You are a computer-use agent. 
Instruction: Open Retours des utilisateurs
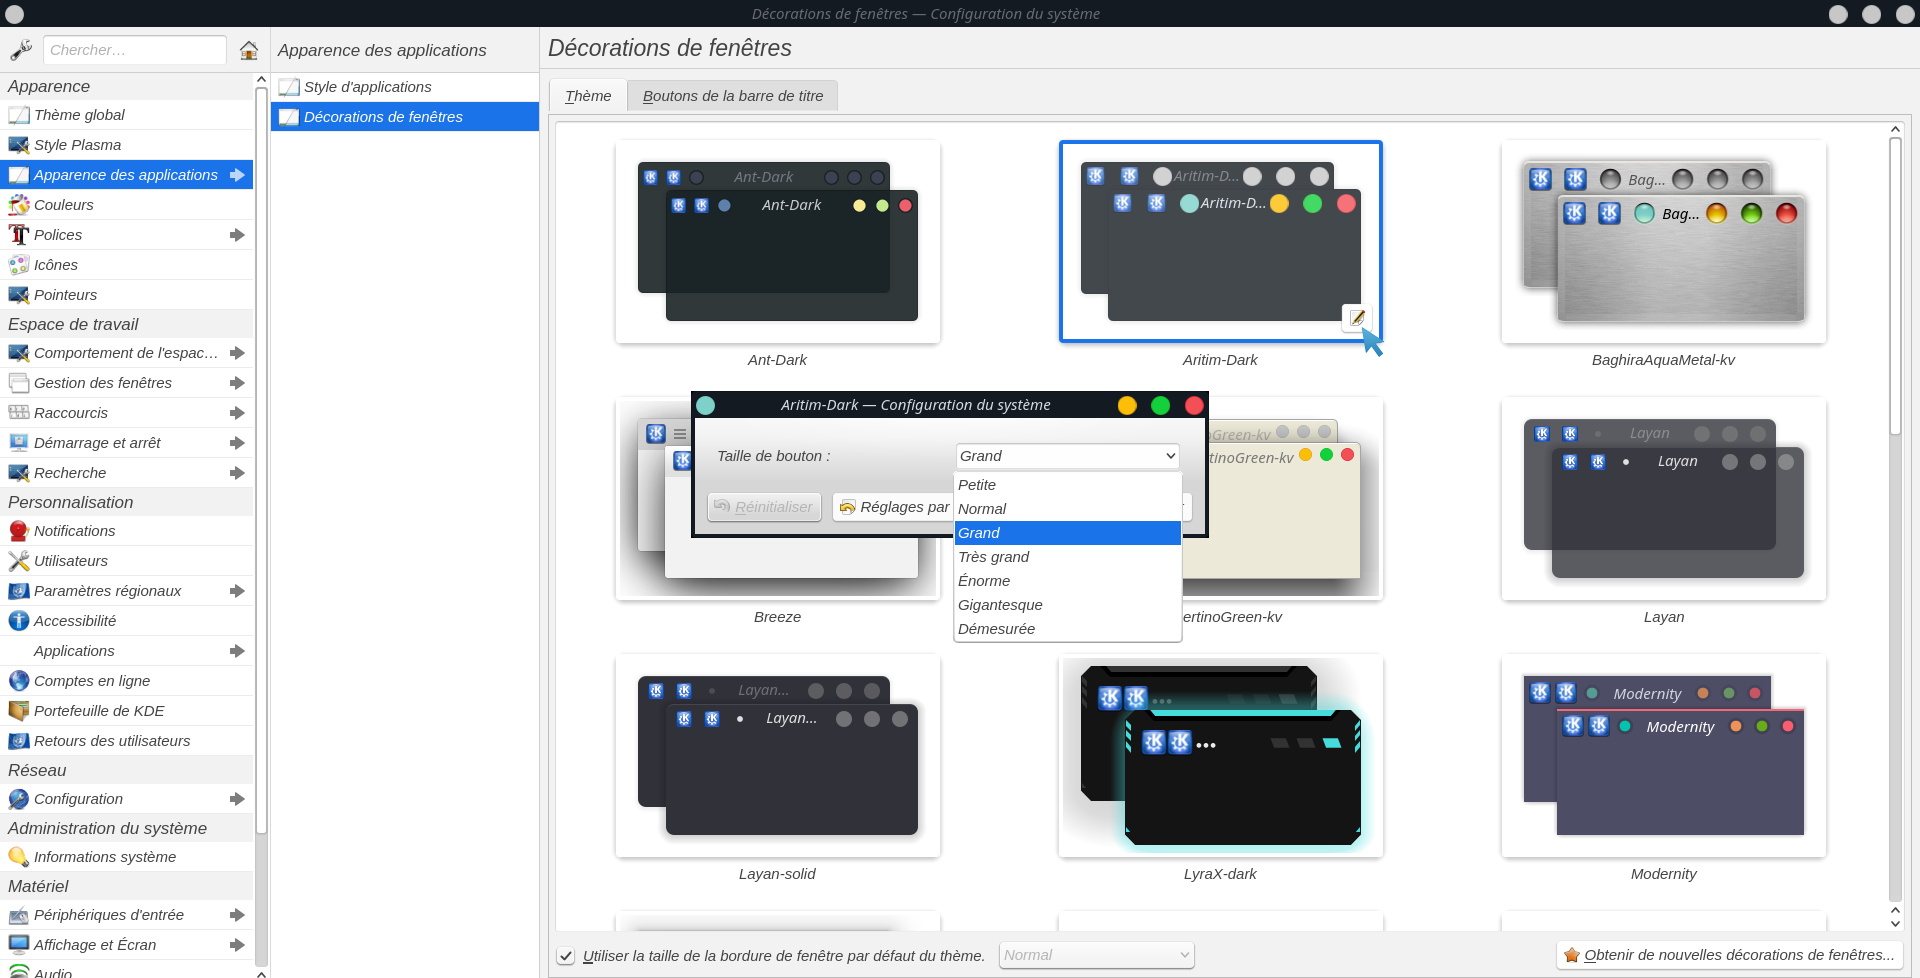point(126,741)
